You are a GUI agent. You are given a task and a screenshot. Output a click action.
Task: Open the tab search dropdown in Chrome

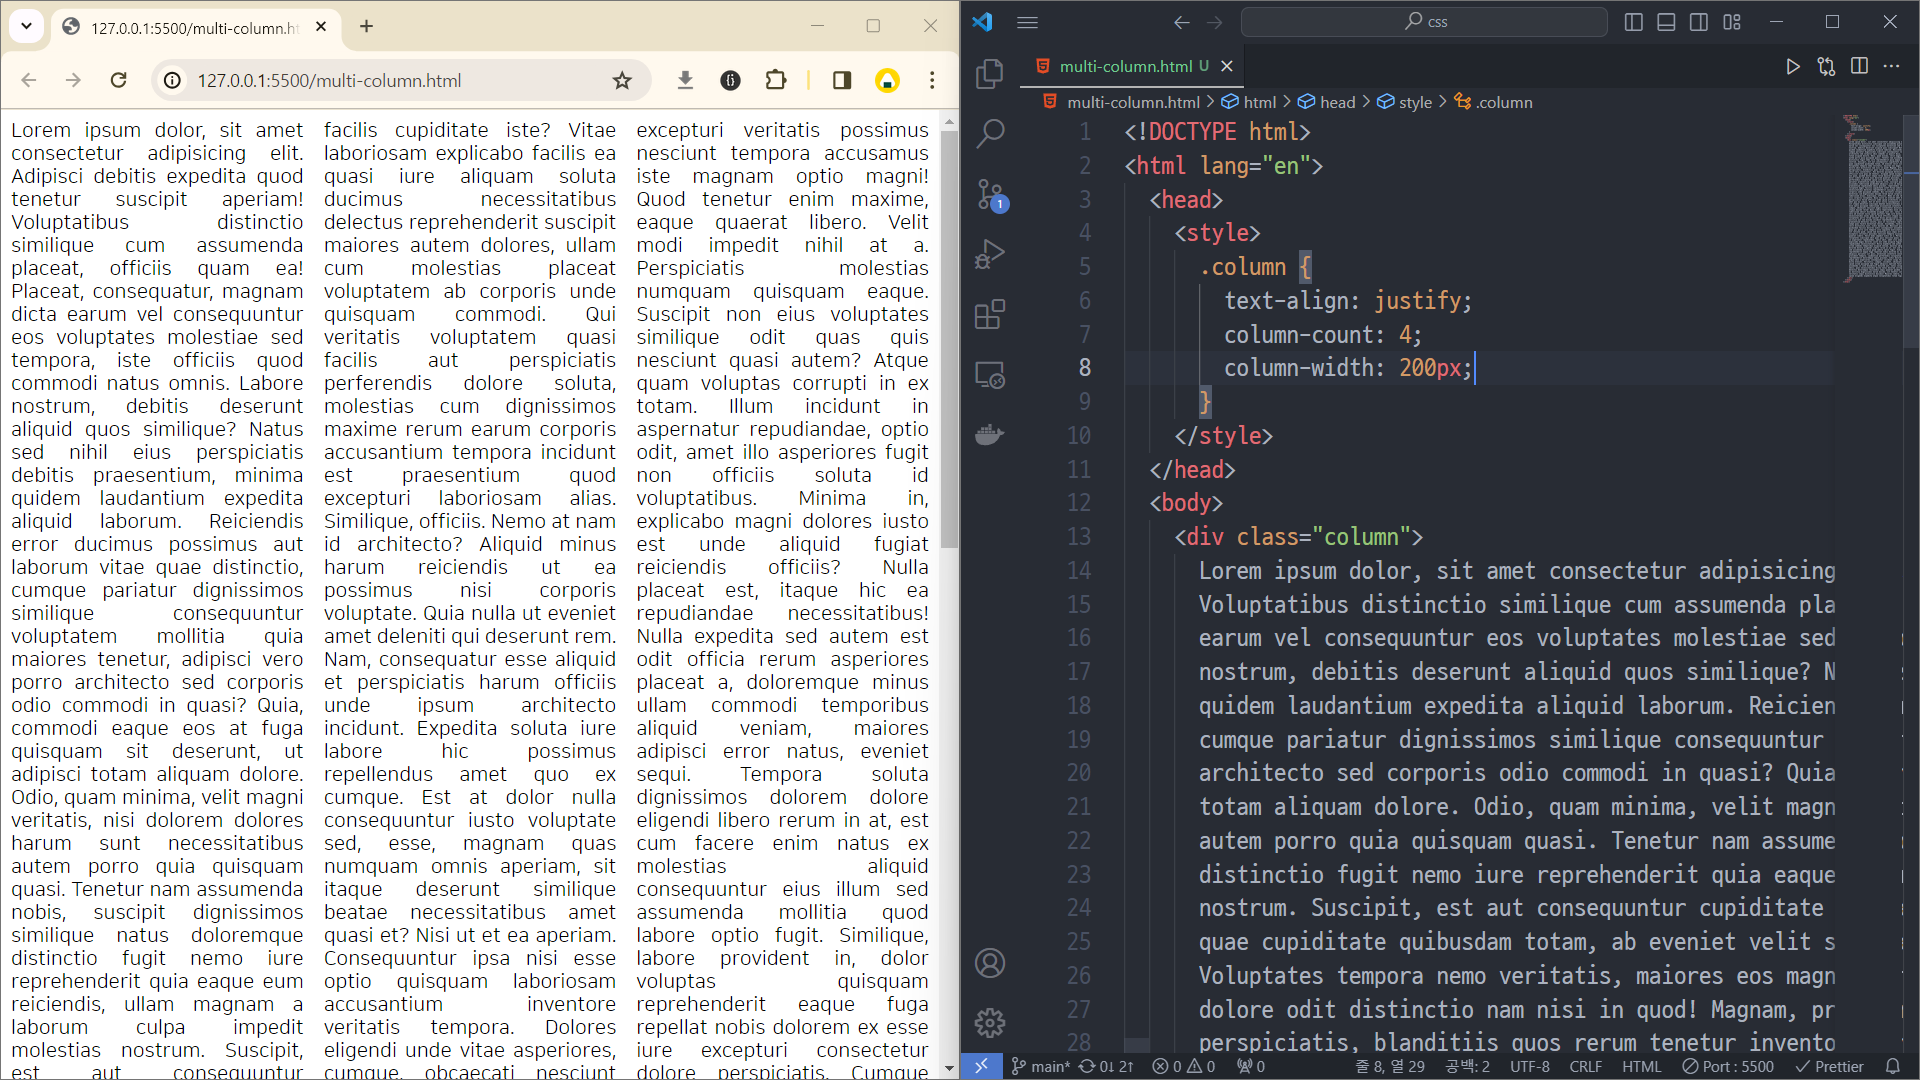26,26
